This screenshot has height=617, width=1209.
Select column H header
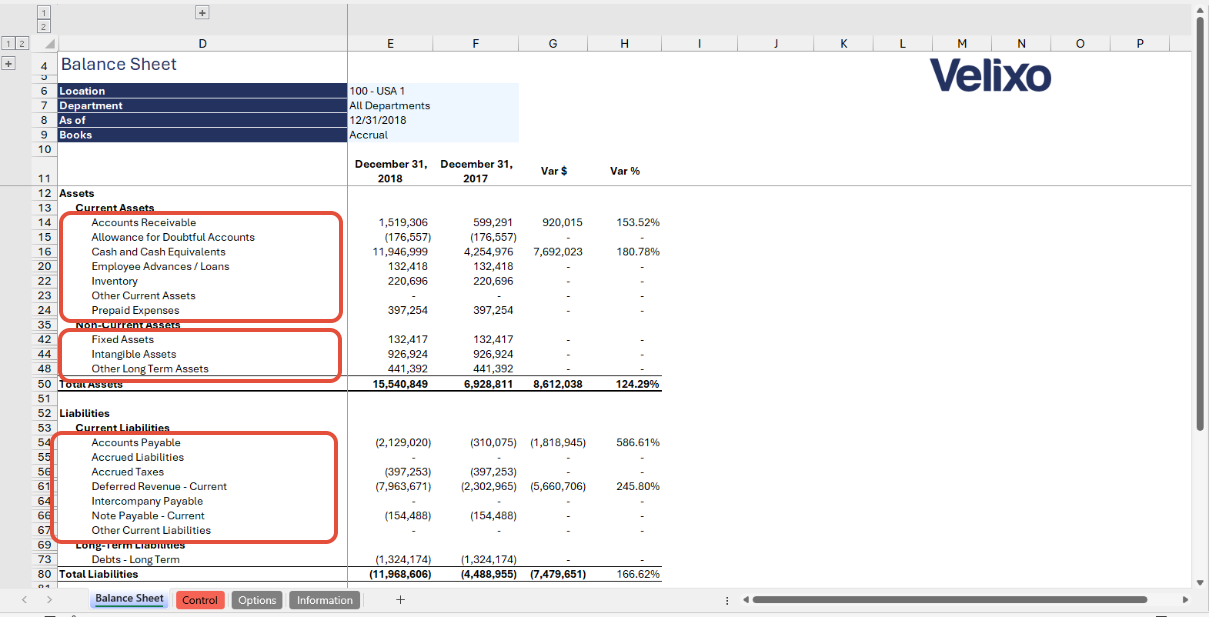tap(625, 44)
